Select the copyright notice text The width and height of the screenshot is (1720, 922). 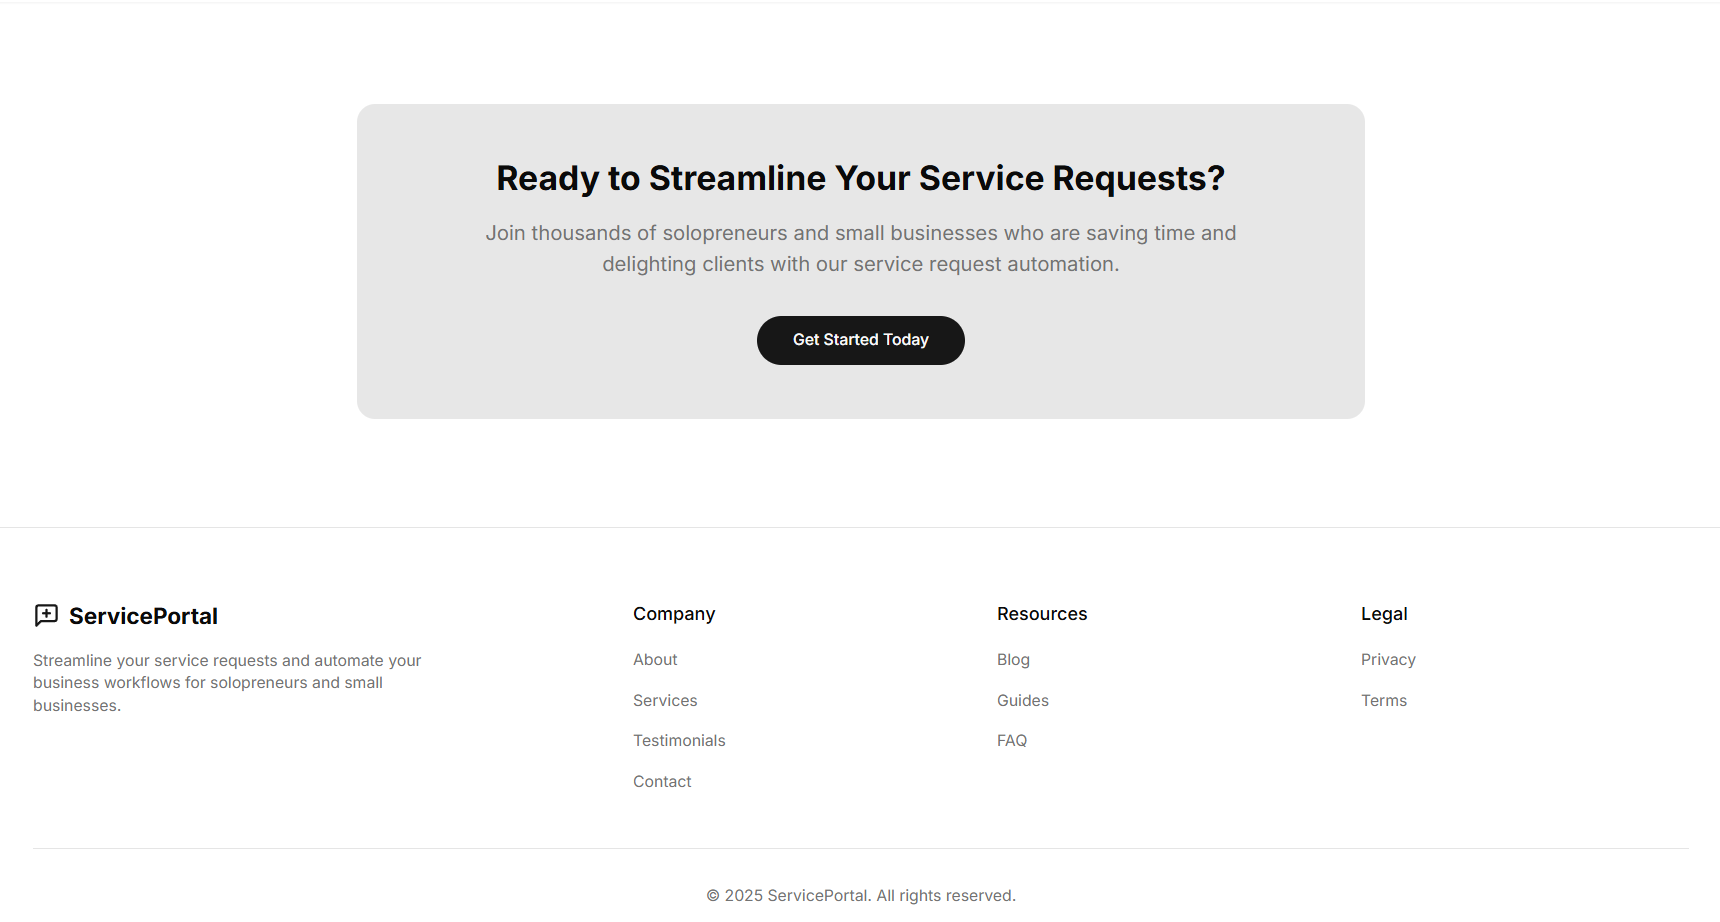point(861,895)
